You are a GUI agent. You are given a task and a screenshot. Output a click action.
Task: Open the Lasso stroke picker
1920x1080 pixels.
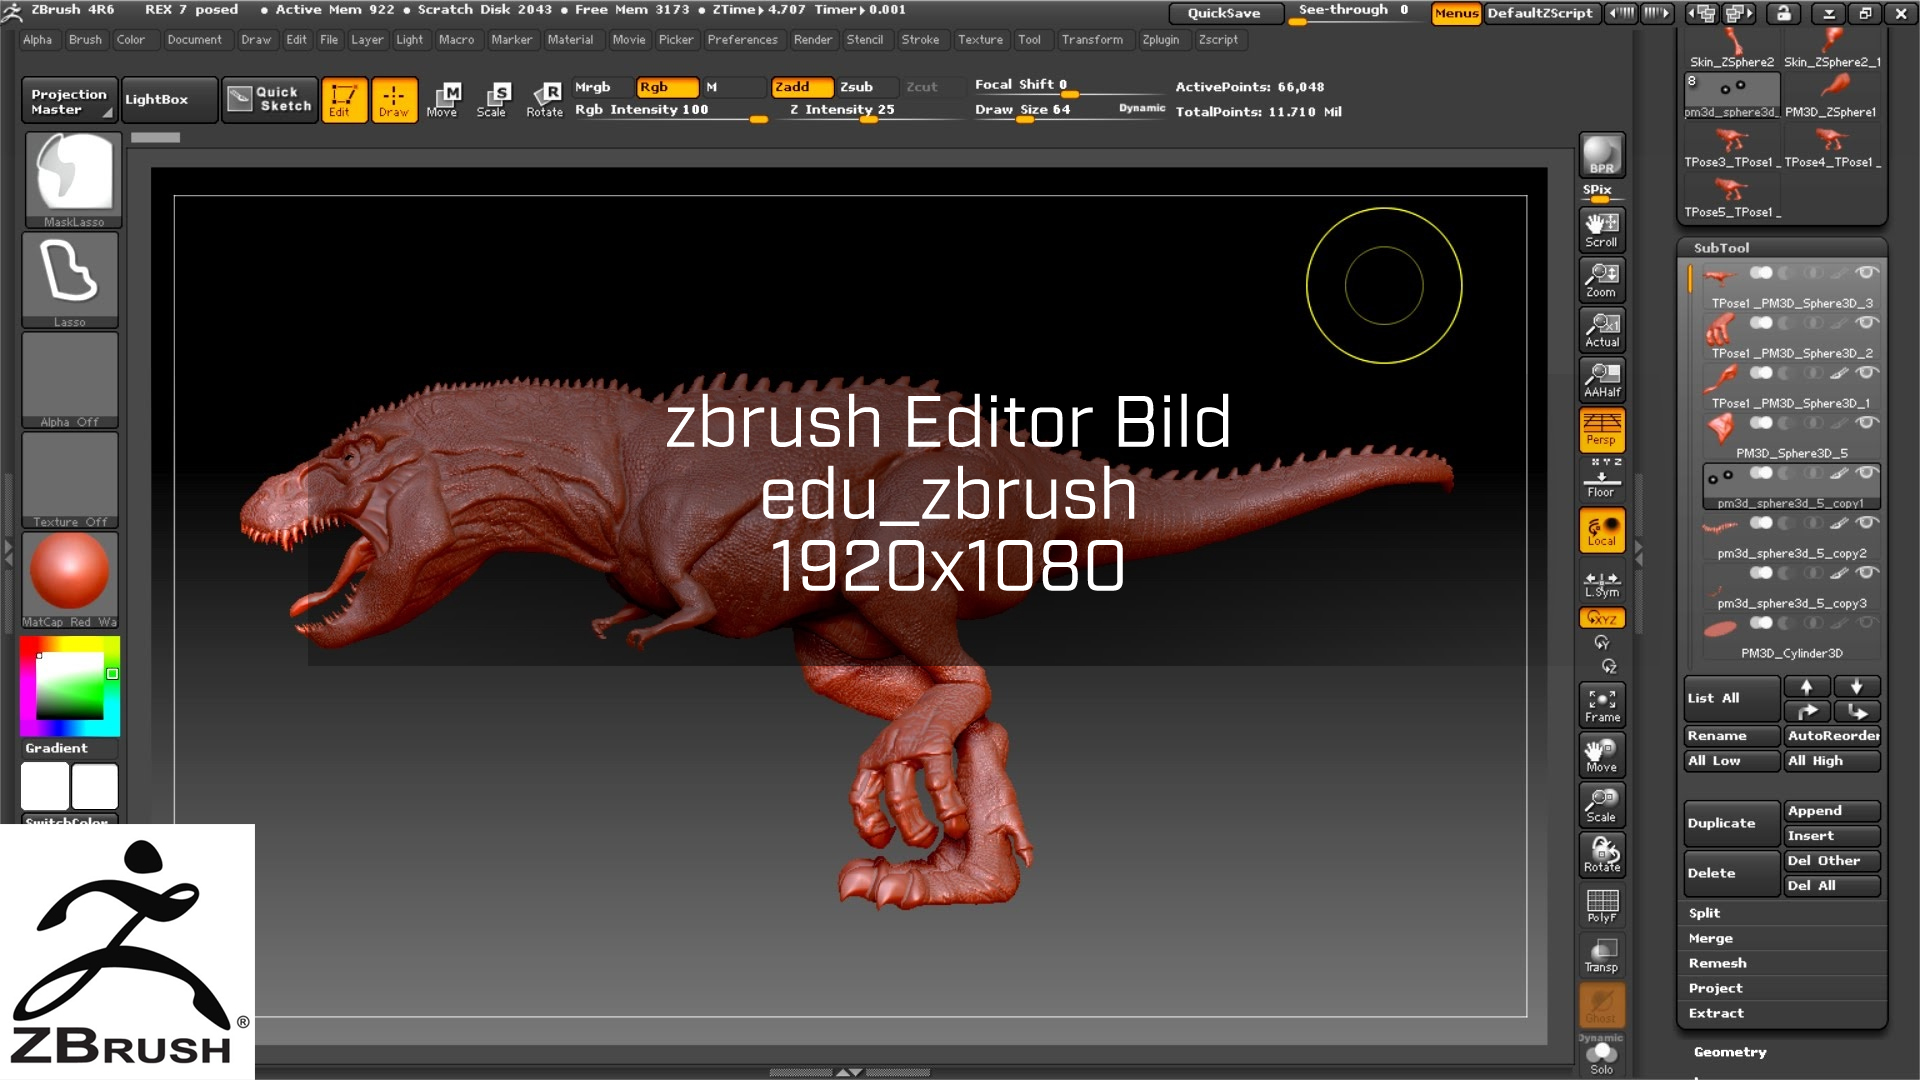[70, 280]
